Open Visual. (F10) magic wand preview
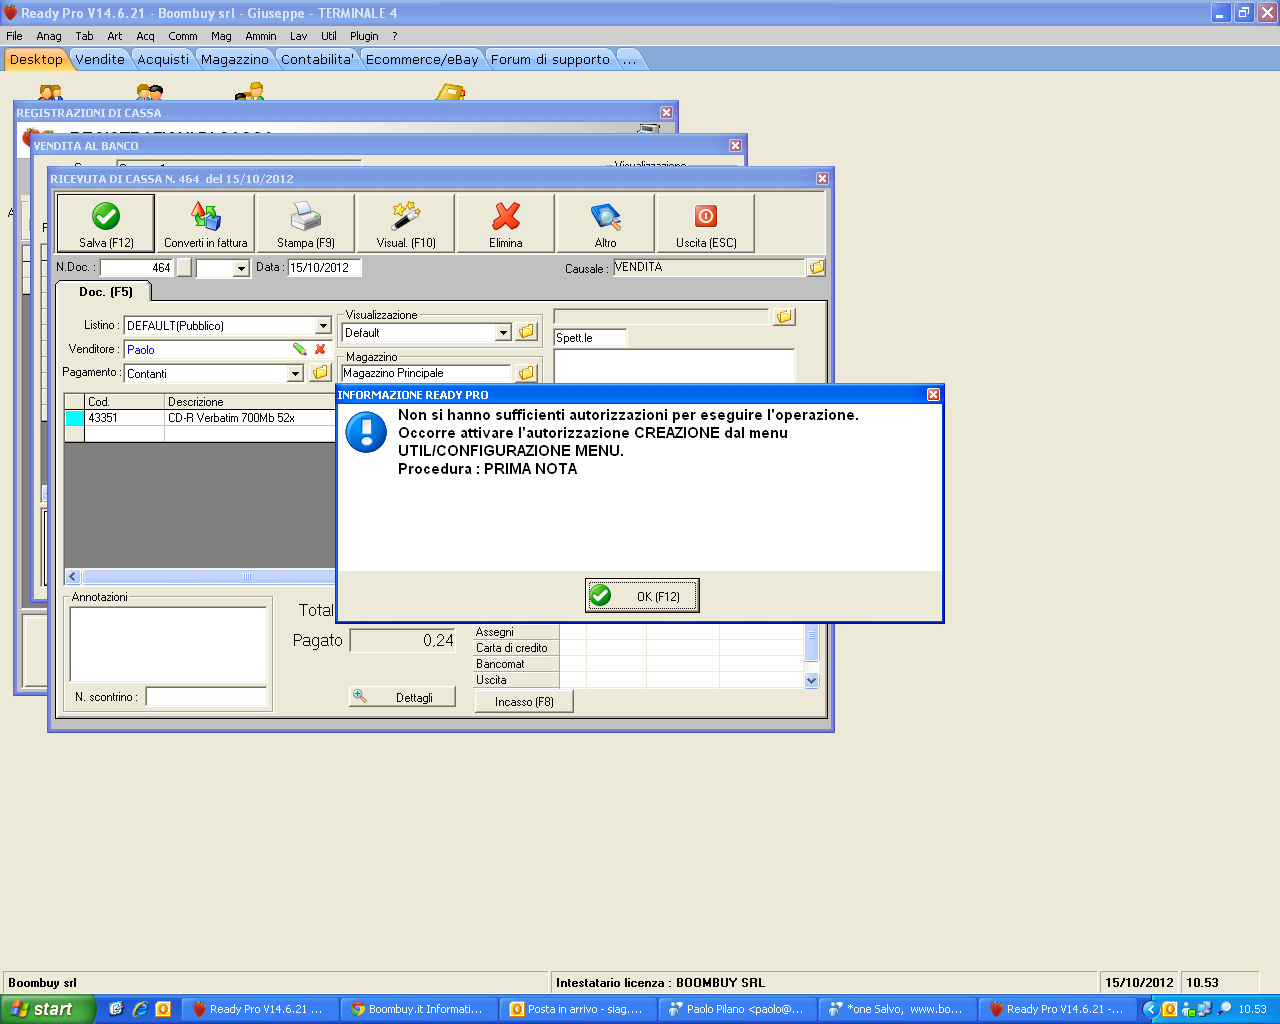Viewport: 1280px width, 1024px height. [406, 222]
